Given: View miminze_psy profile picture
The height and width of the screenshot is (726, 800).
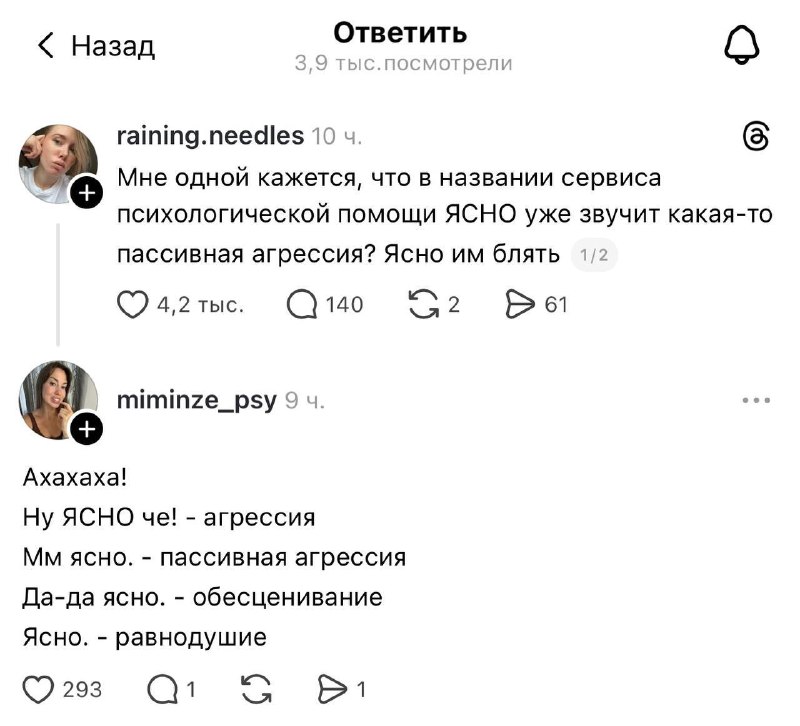Looking at the screenshot, I should tap(58, 400).
